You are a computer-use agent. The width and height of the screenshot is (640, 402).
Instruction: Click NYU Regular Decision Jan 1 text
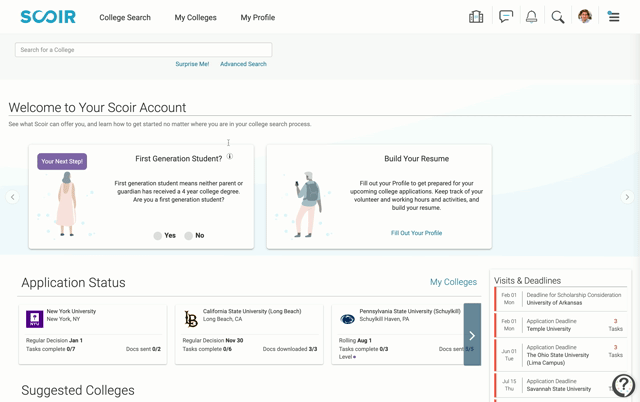pyautogui.click(x=54, y=340)
